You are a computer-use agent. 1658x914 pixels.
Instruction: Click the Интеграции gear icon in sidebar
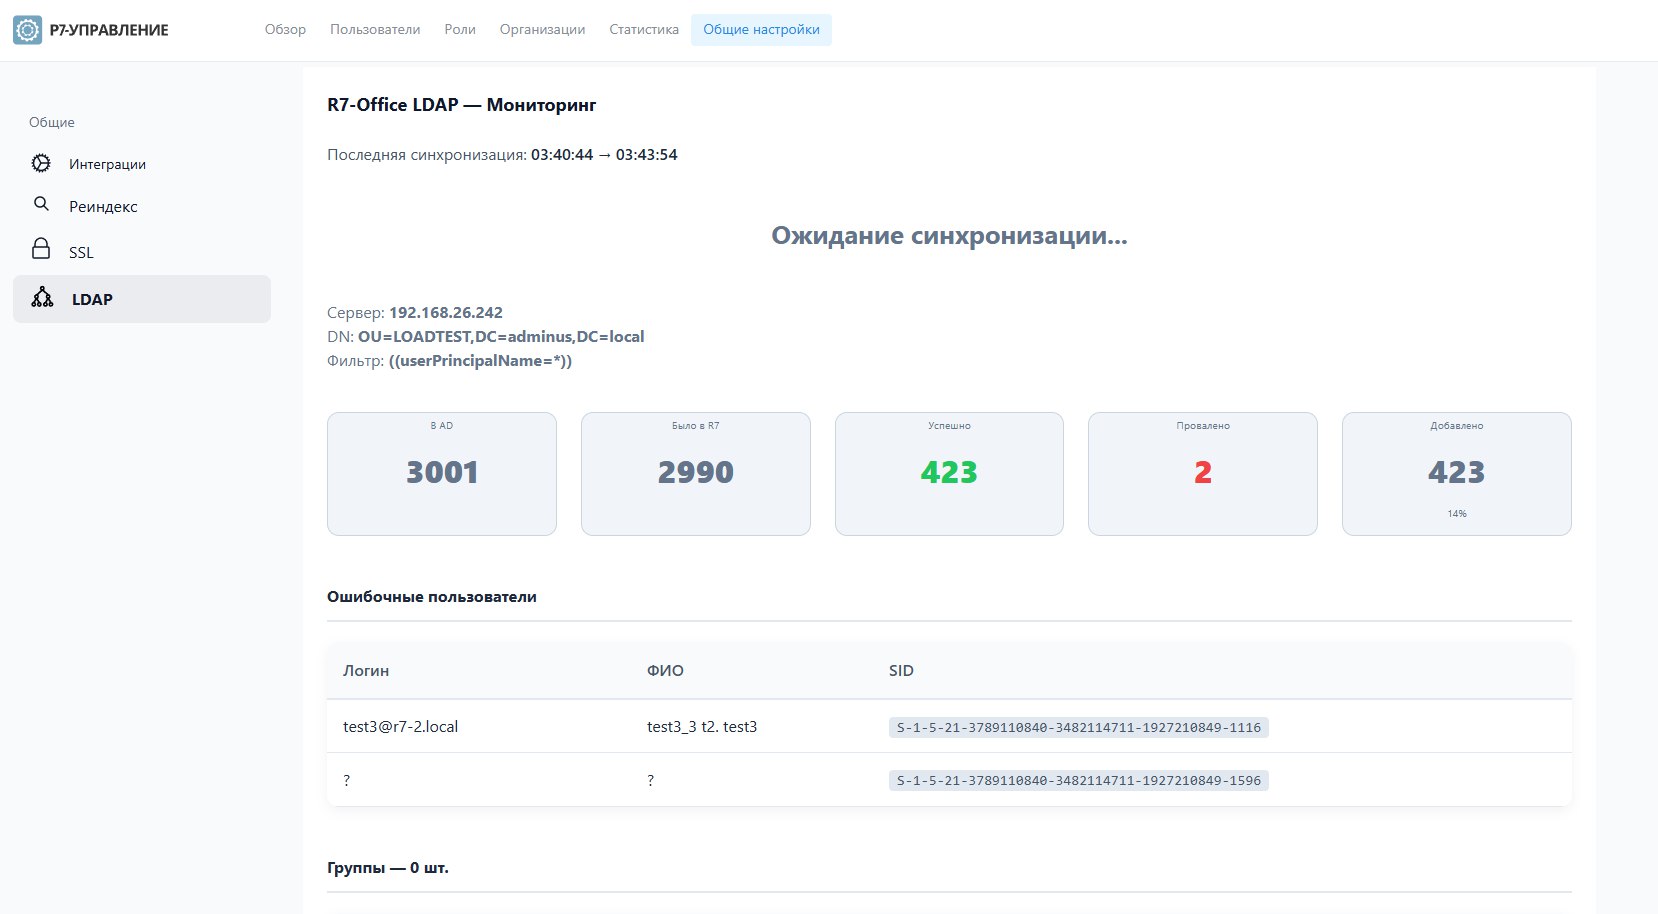pyautogui.click(x=41, y=163)
